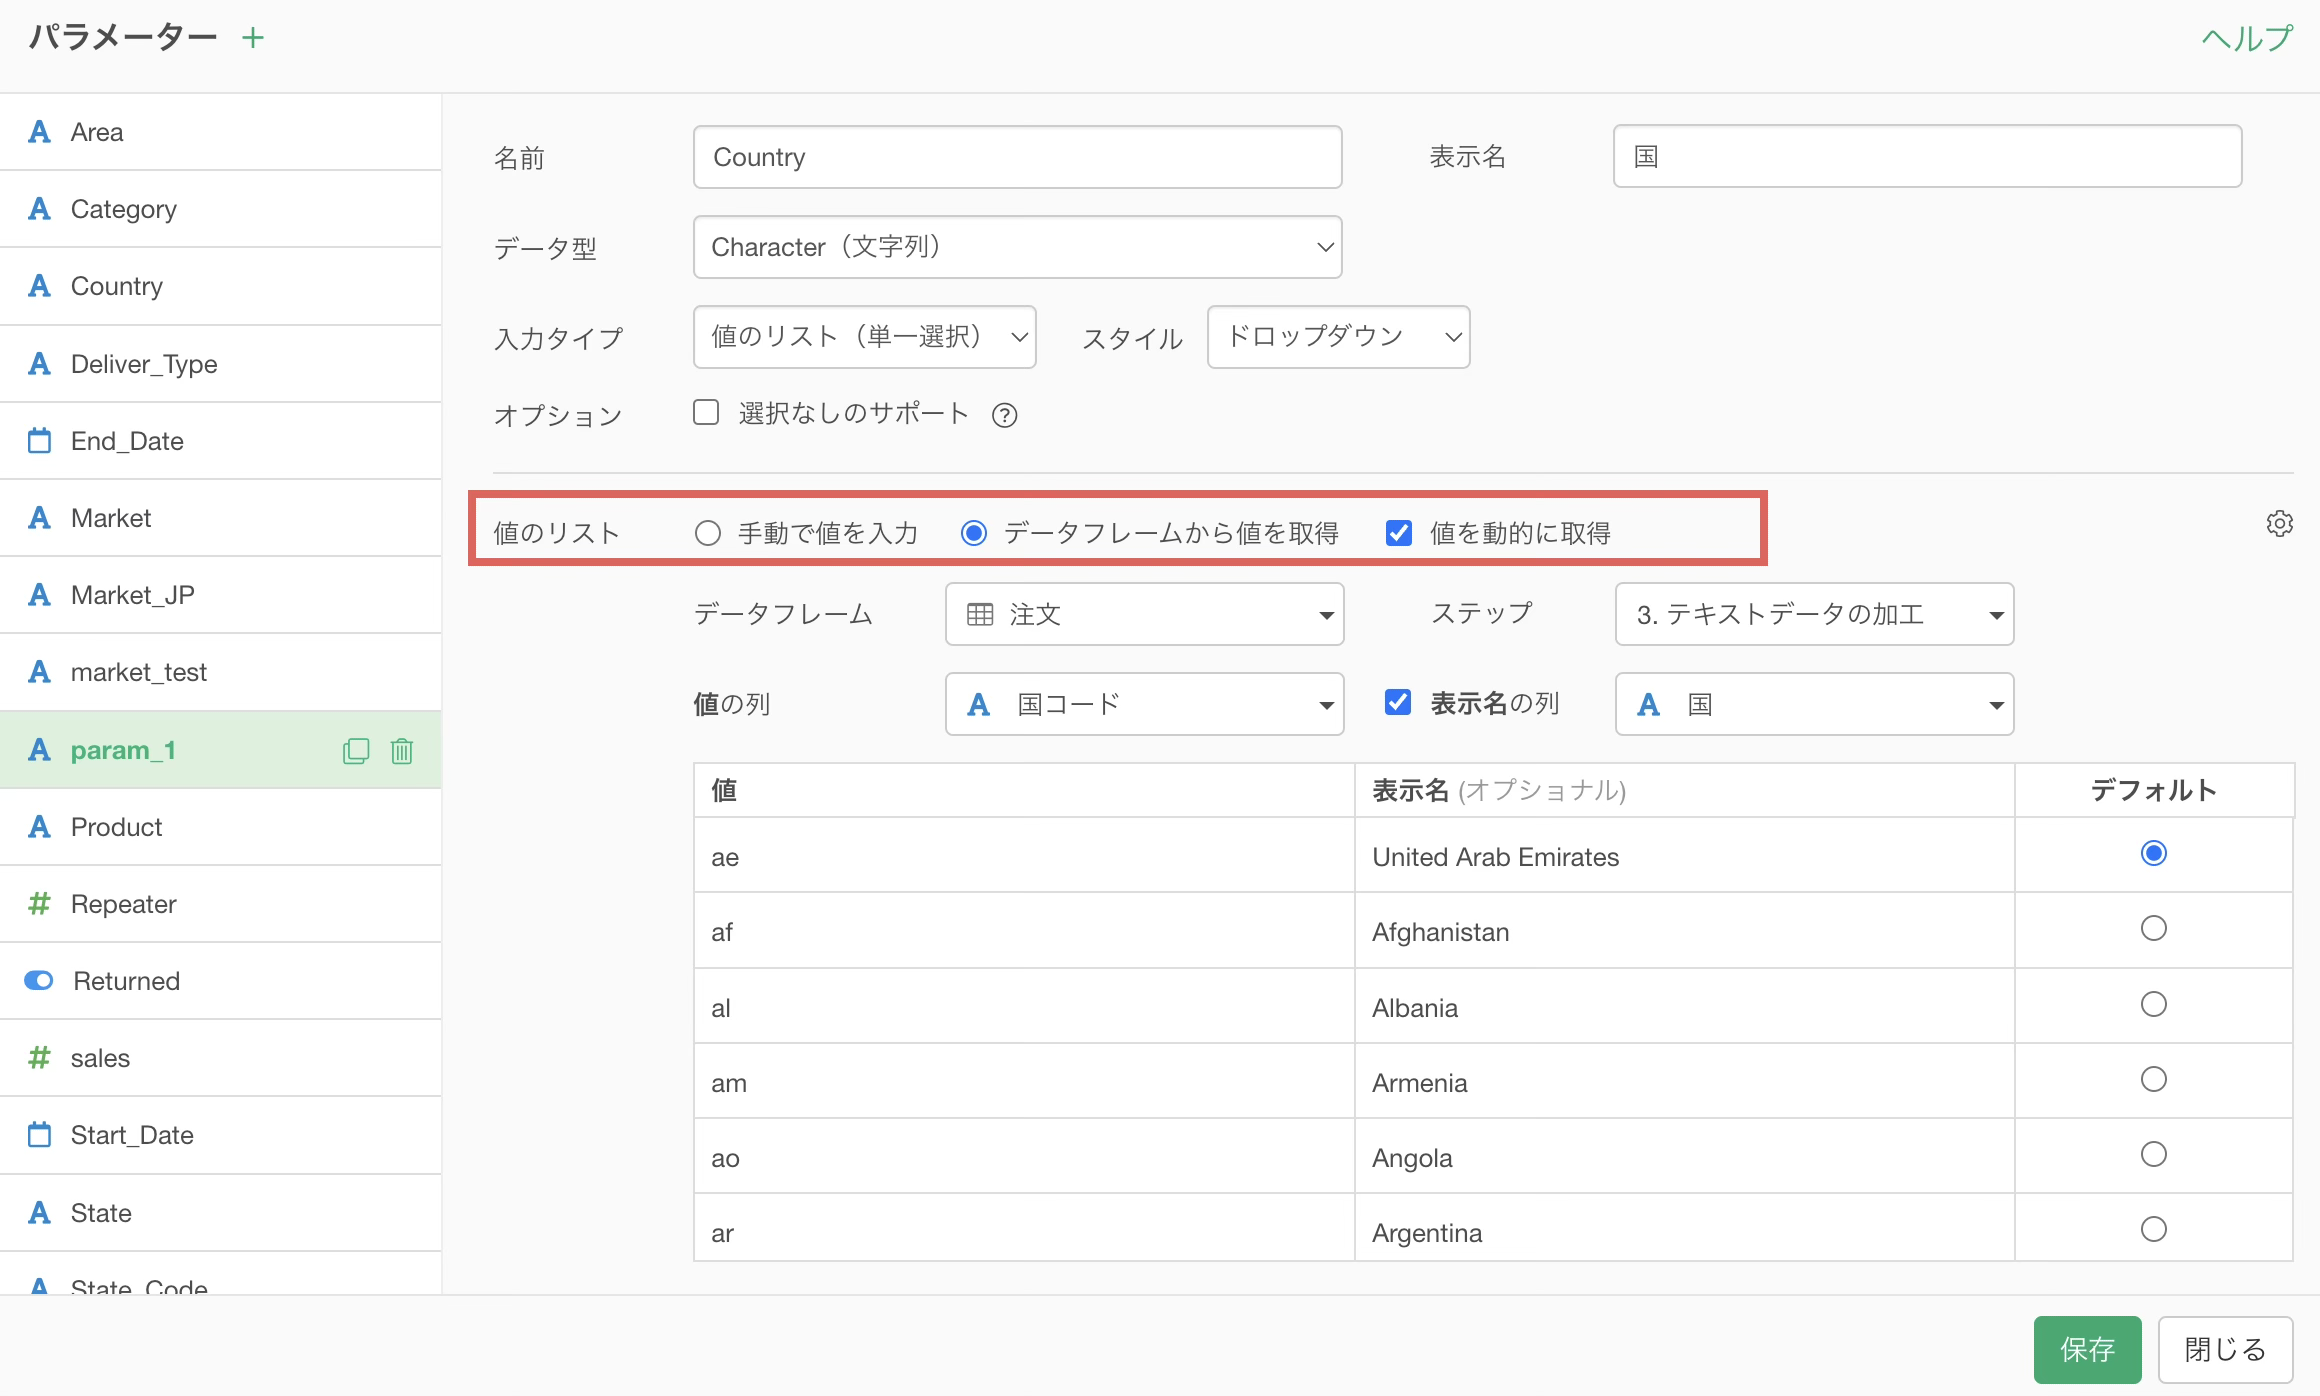Edit the 名前 field containing Country
The width and height of the screenshot is (2320, 1396).
(x=1017, y=157)
